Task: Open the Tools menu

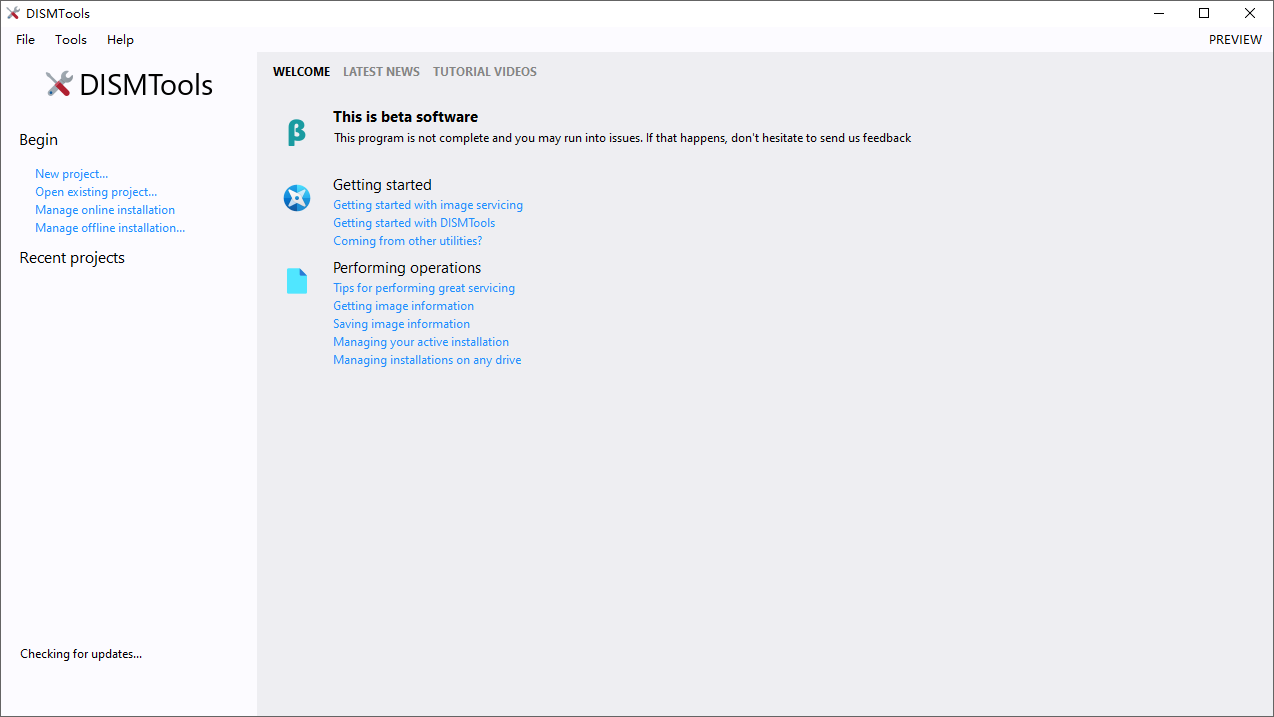Action: (71, 40)
